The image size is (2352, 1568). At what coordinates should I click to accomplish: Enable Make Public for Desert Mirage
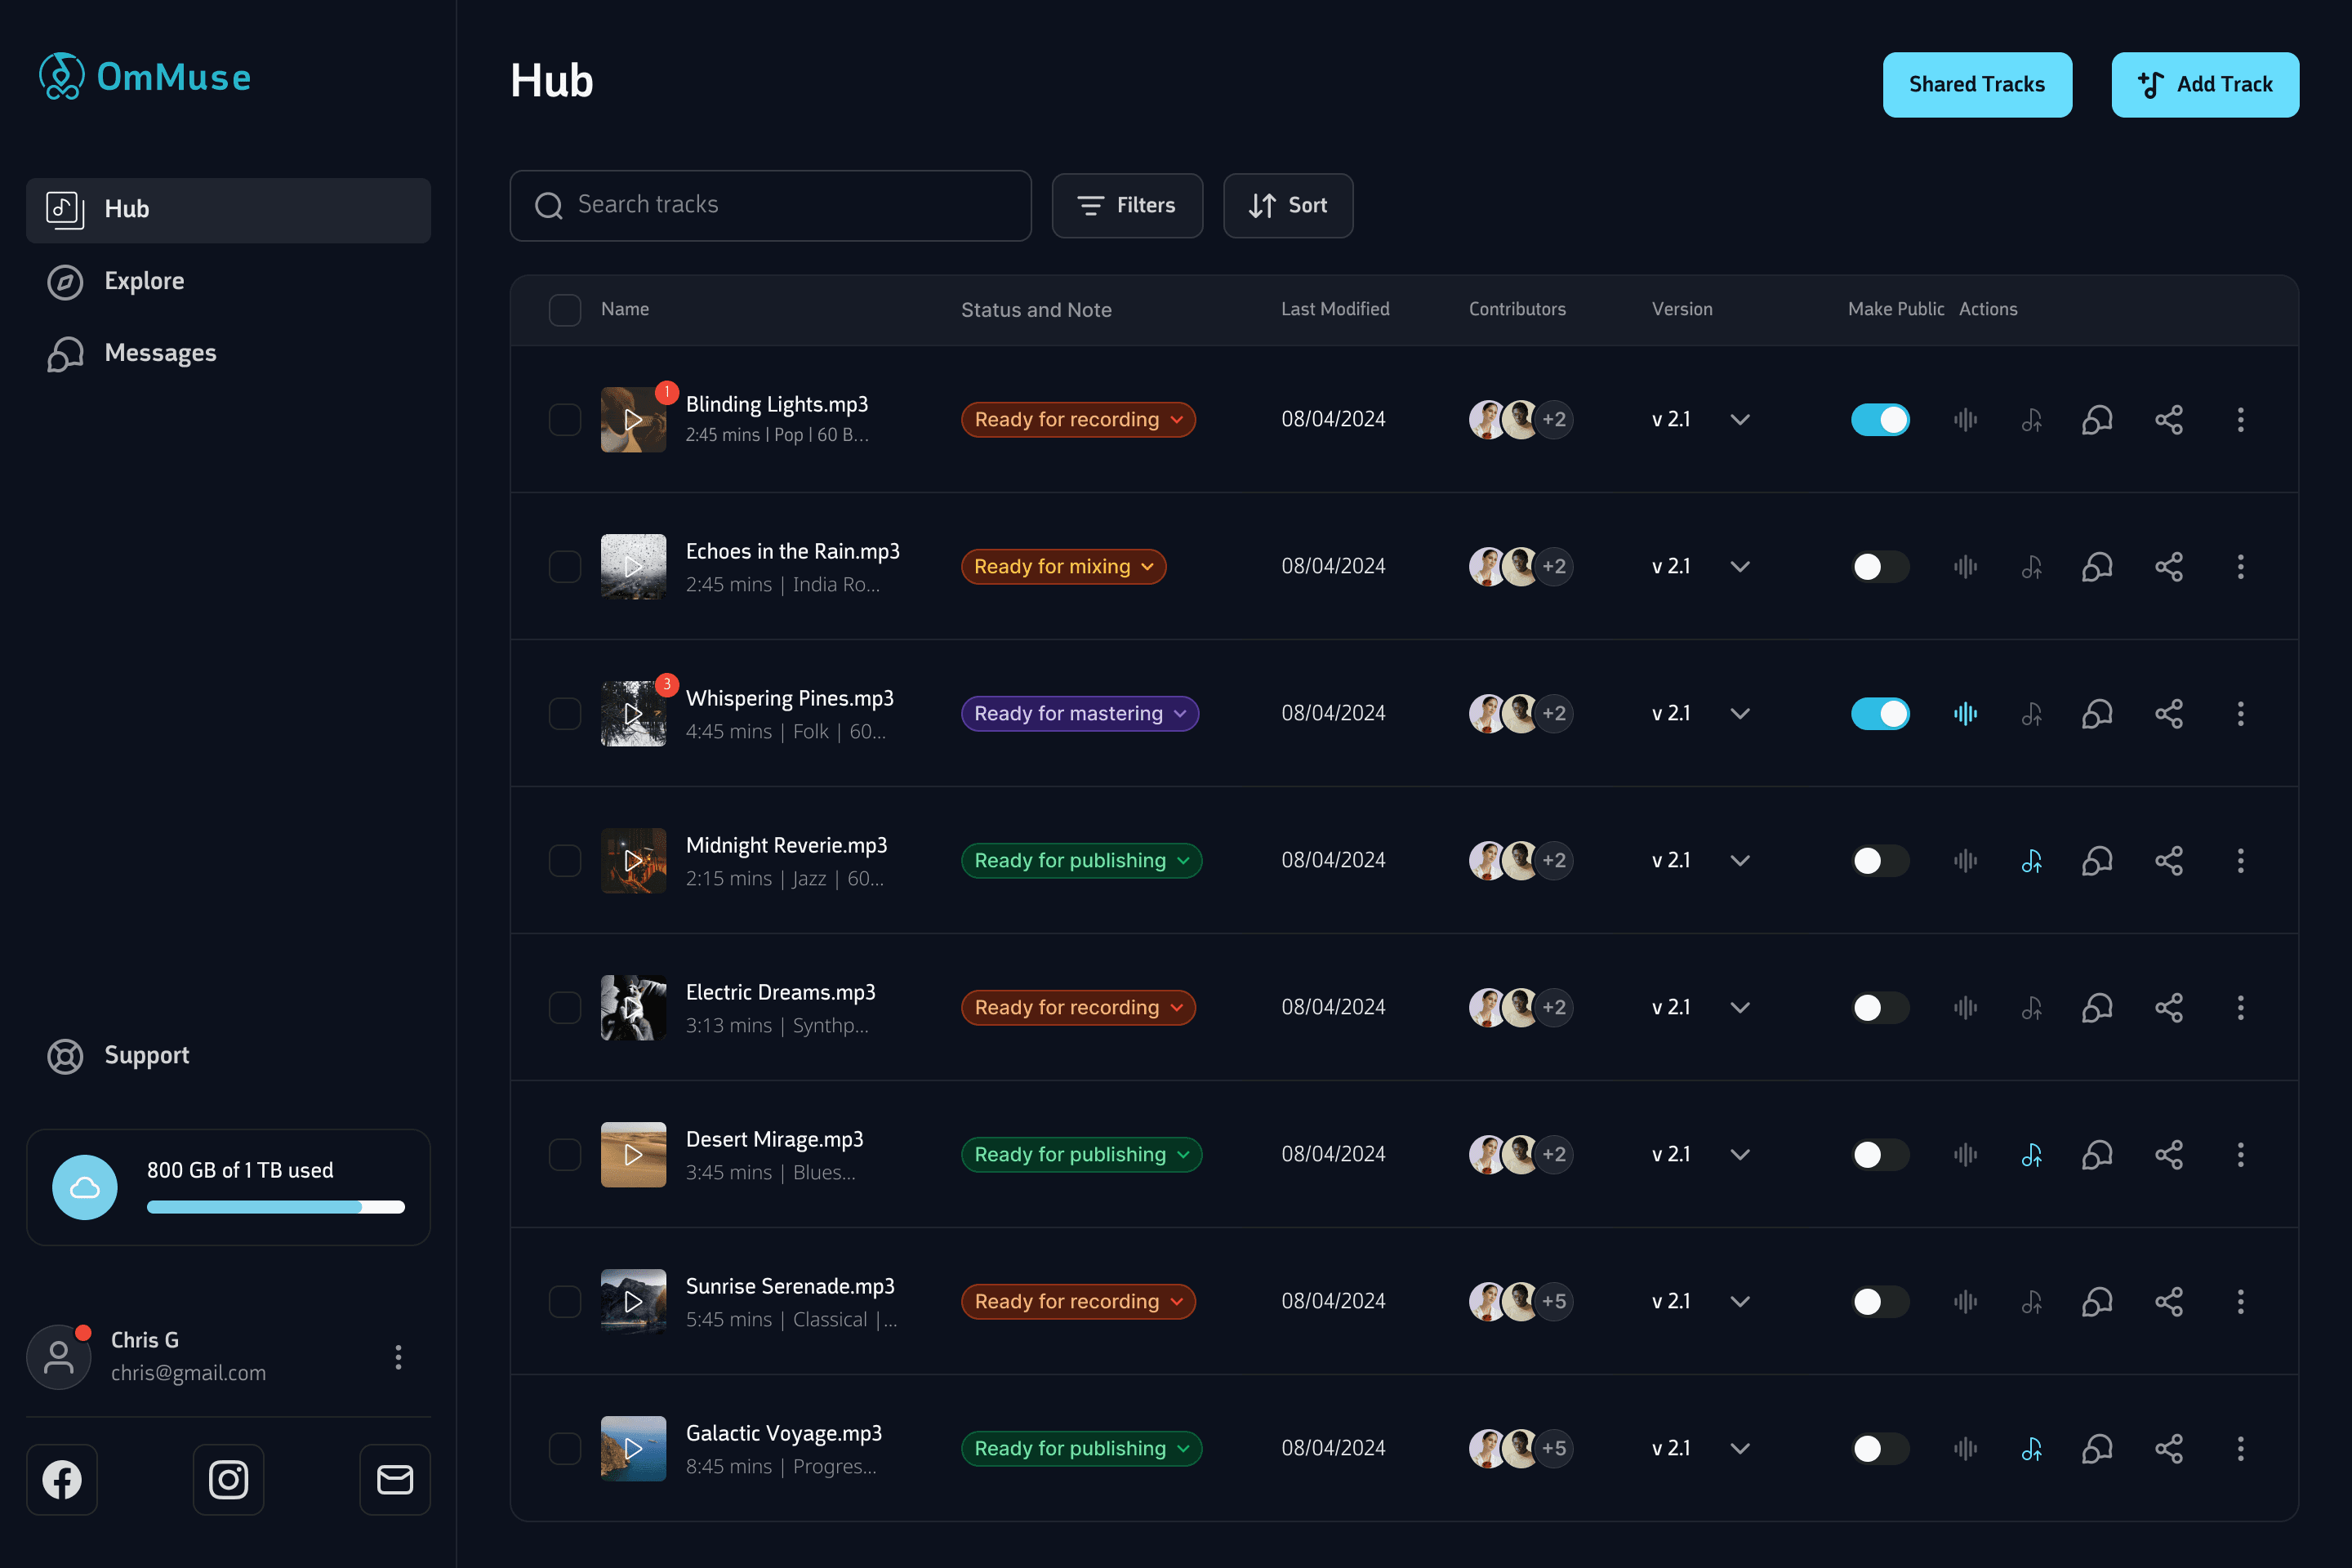(x=1880, y=1154)
